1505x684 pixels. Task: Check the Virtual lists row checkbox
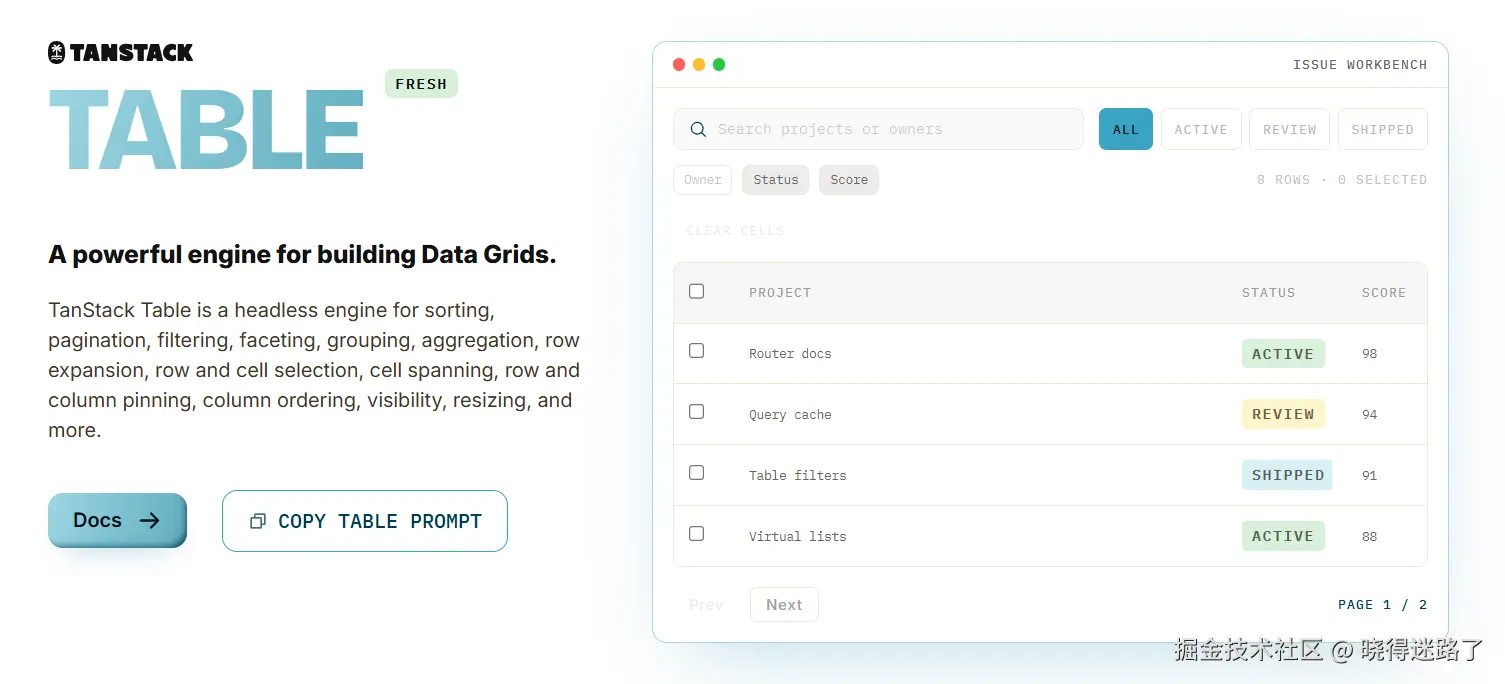click(x=697, y=534)
